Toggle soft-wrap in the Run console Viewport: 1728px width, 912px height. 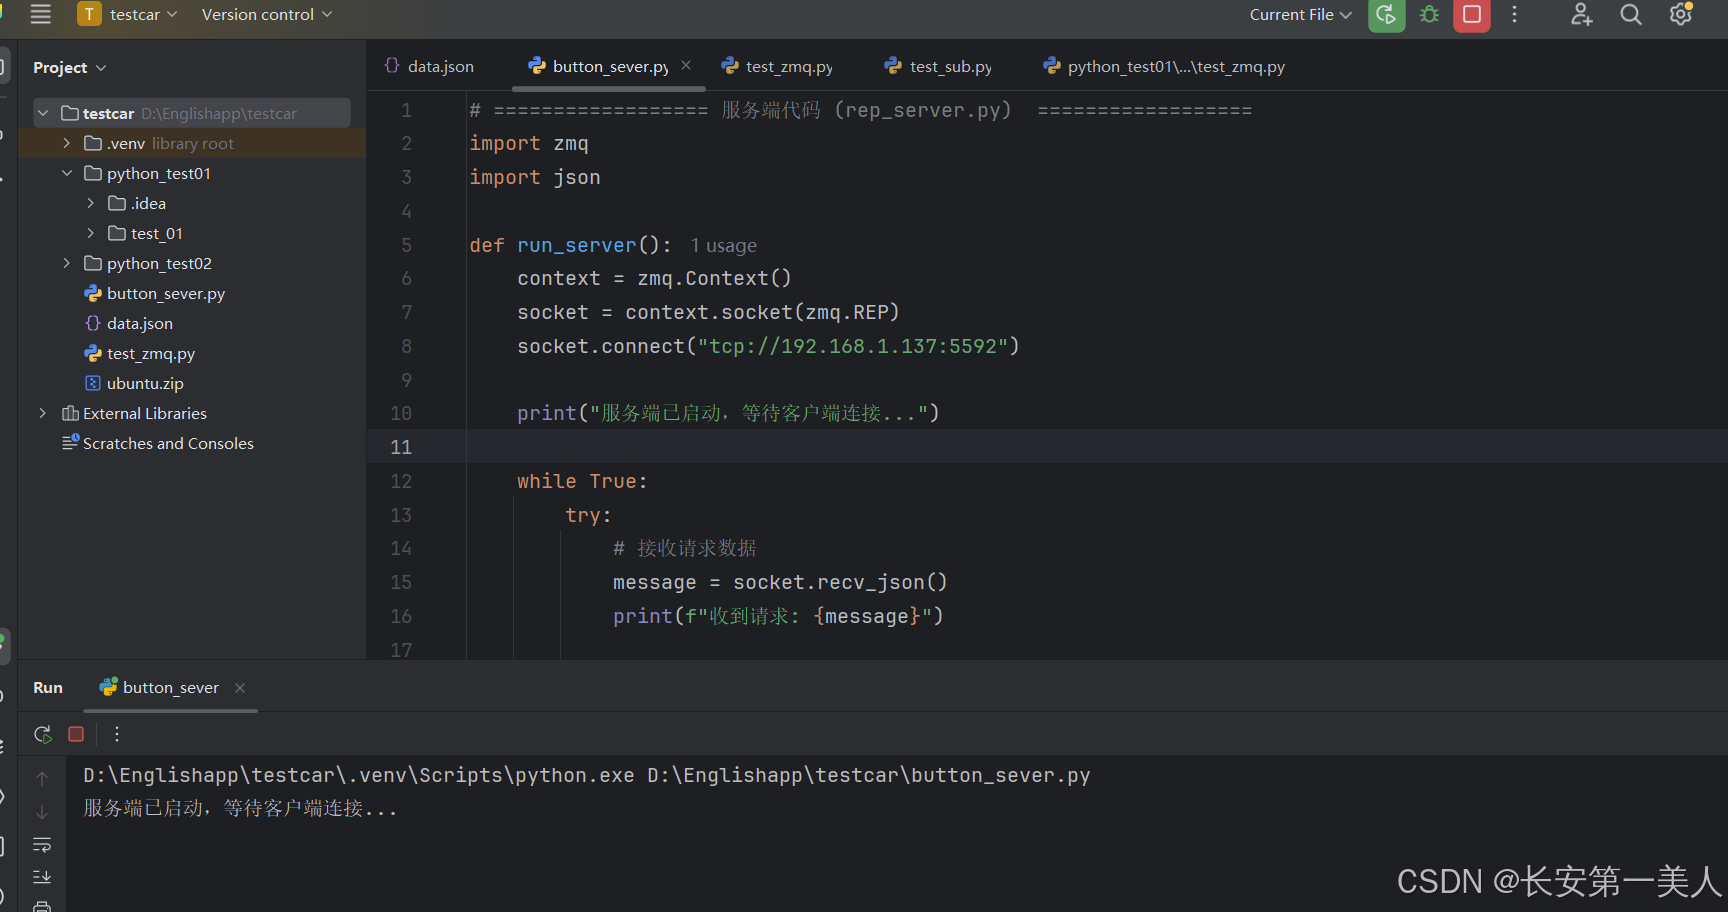point(42,844)
